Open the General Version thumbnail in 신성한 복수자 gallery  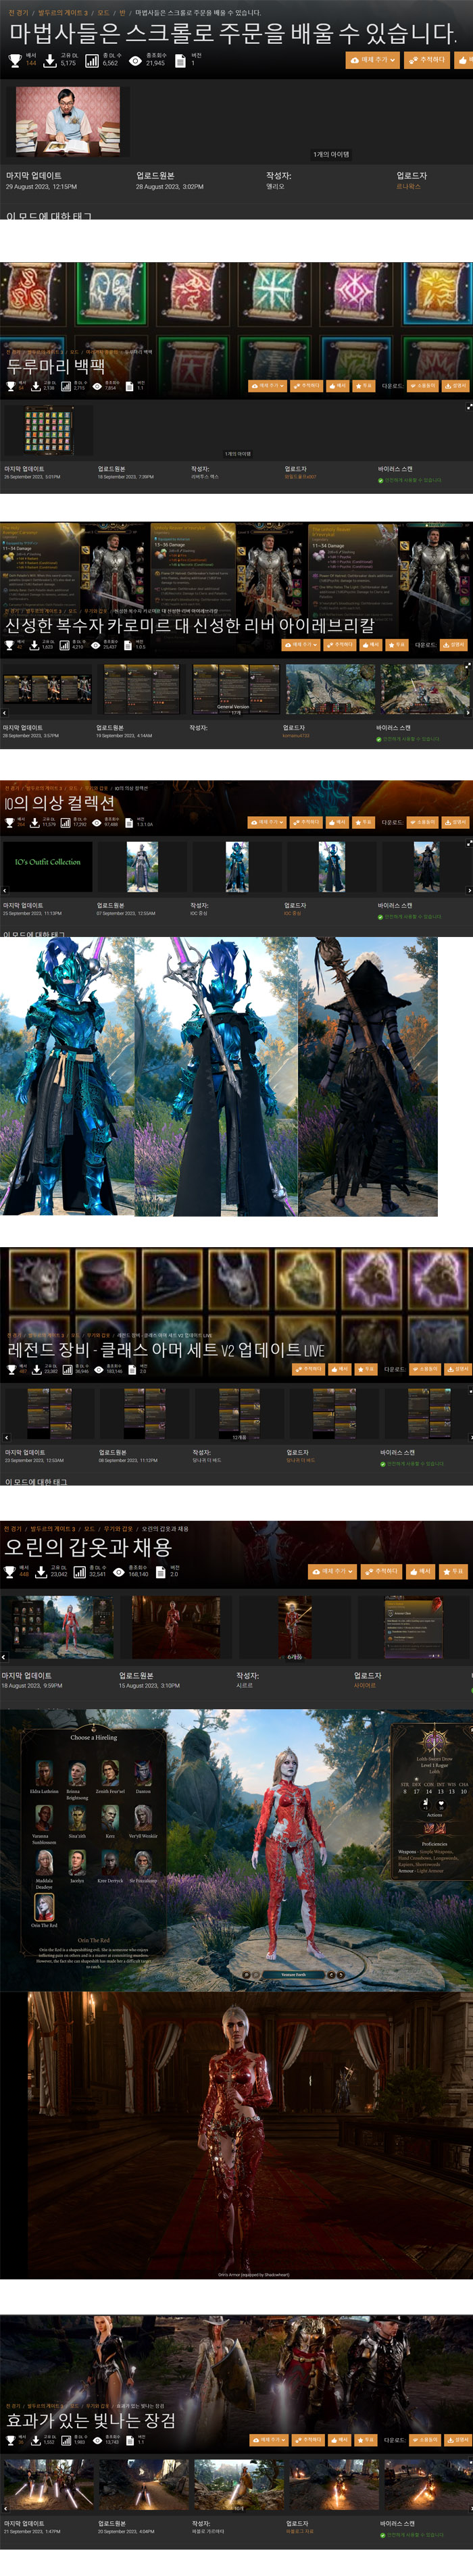(236, 688)
